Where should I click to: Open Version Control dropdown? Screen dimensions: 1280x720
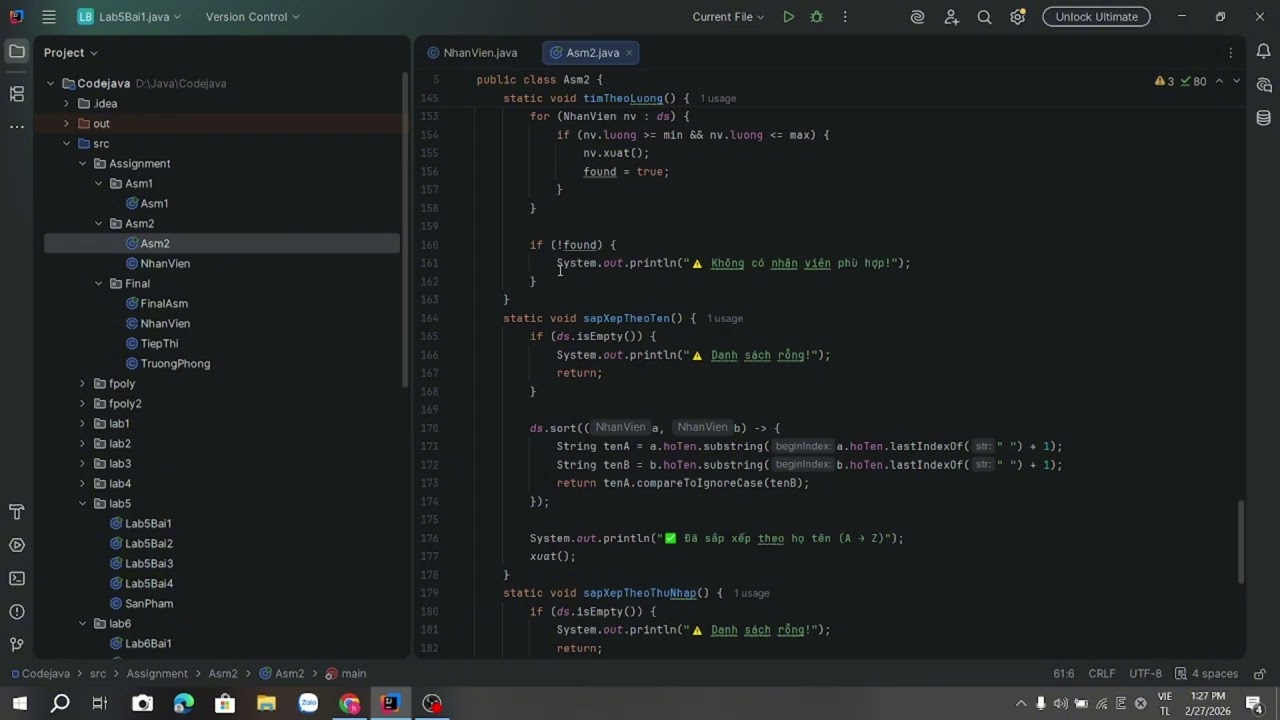point(252,17)
